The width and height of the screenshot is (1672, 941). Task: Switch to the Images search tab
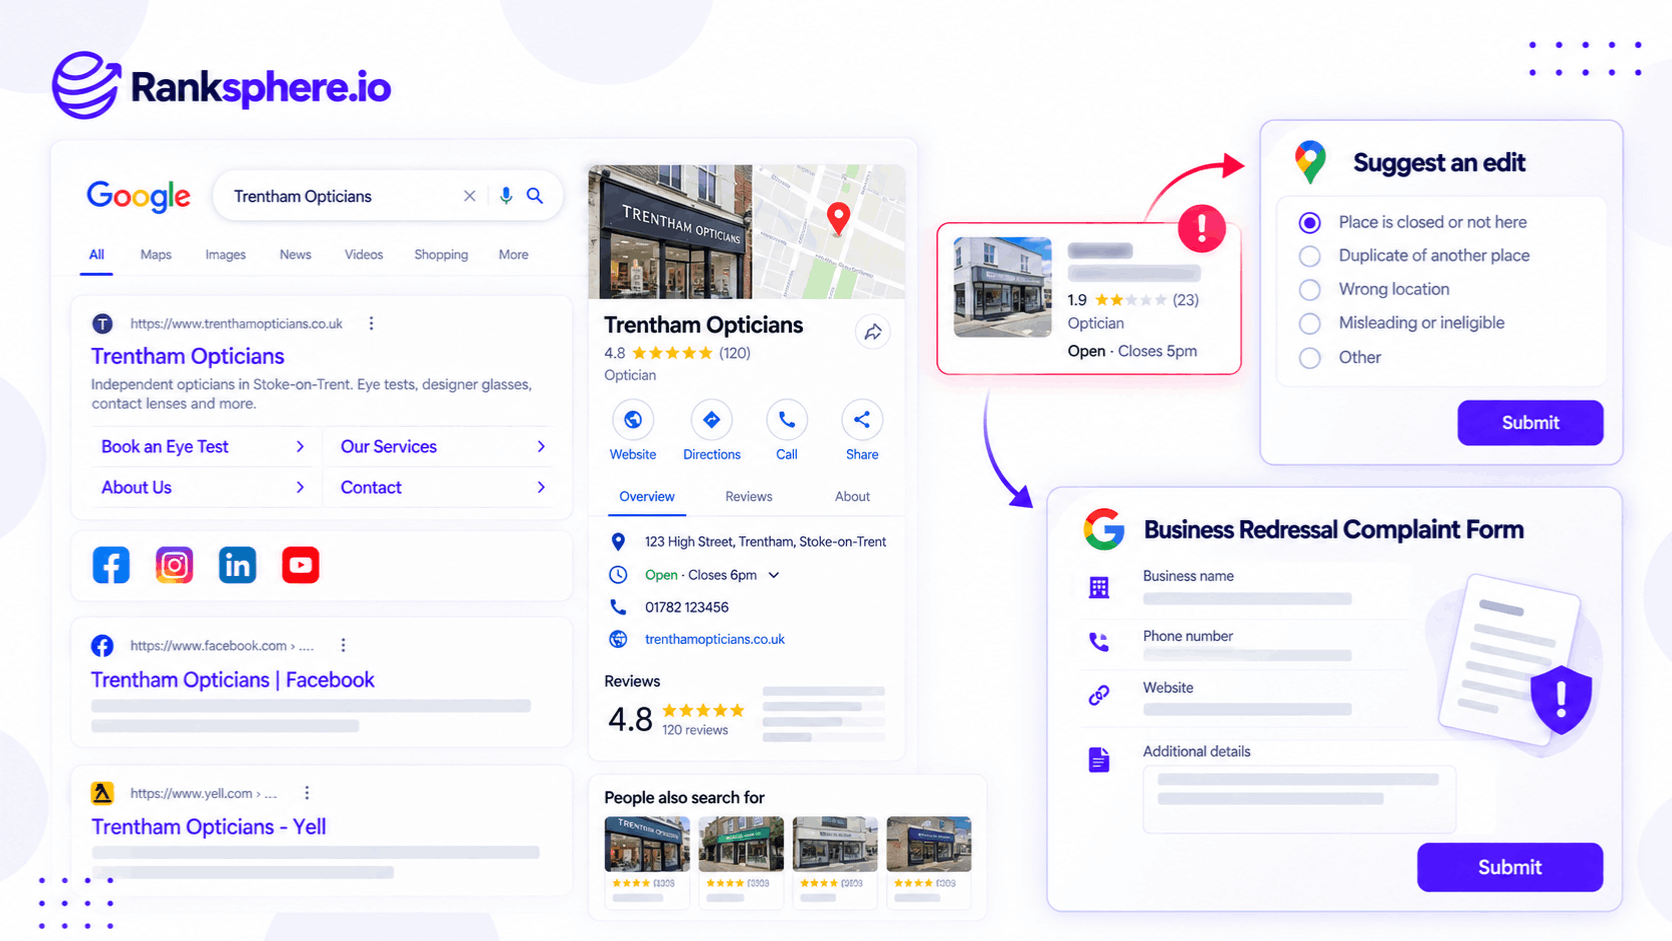[226, 255]
